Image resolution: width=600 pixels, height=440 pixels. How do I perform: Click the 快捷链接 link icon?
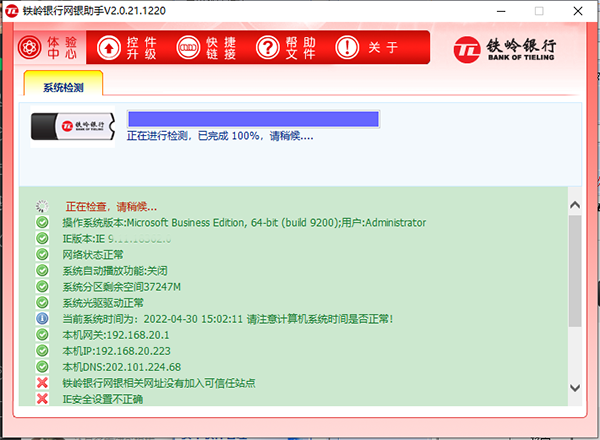188,47
